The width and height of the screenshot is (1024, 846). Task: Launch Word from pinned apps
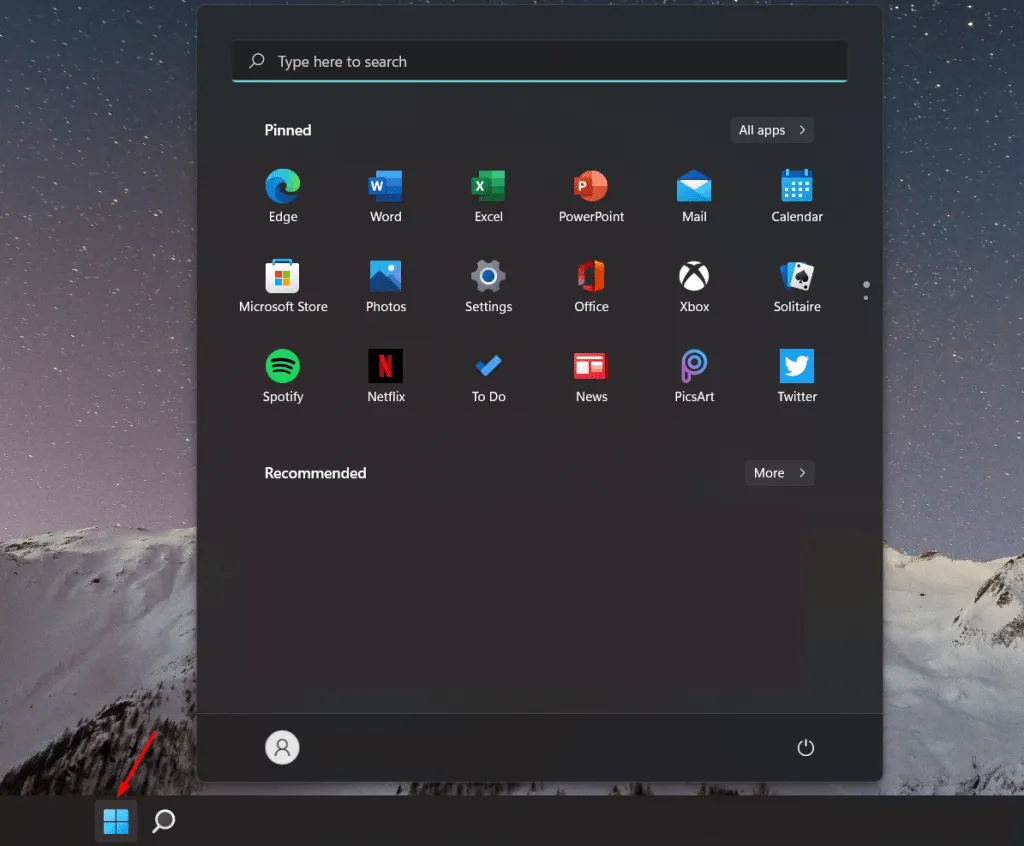coord(385,195)
